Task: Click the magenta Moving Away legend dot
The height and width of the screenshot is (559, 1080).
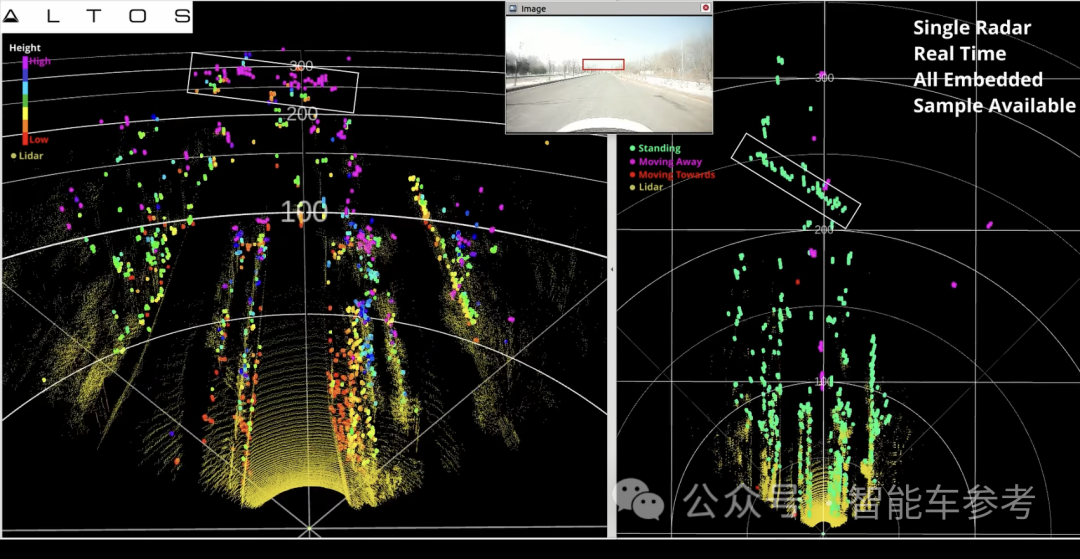Action: click(x=631, y=161)
